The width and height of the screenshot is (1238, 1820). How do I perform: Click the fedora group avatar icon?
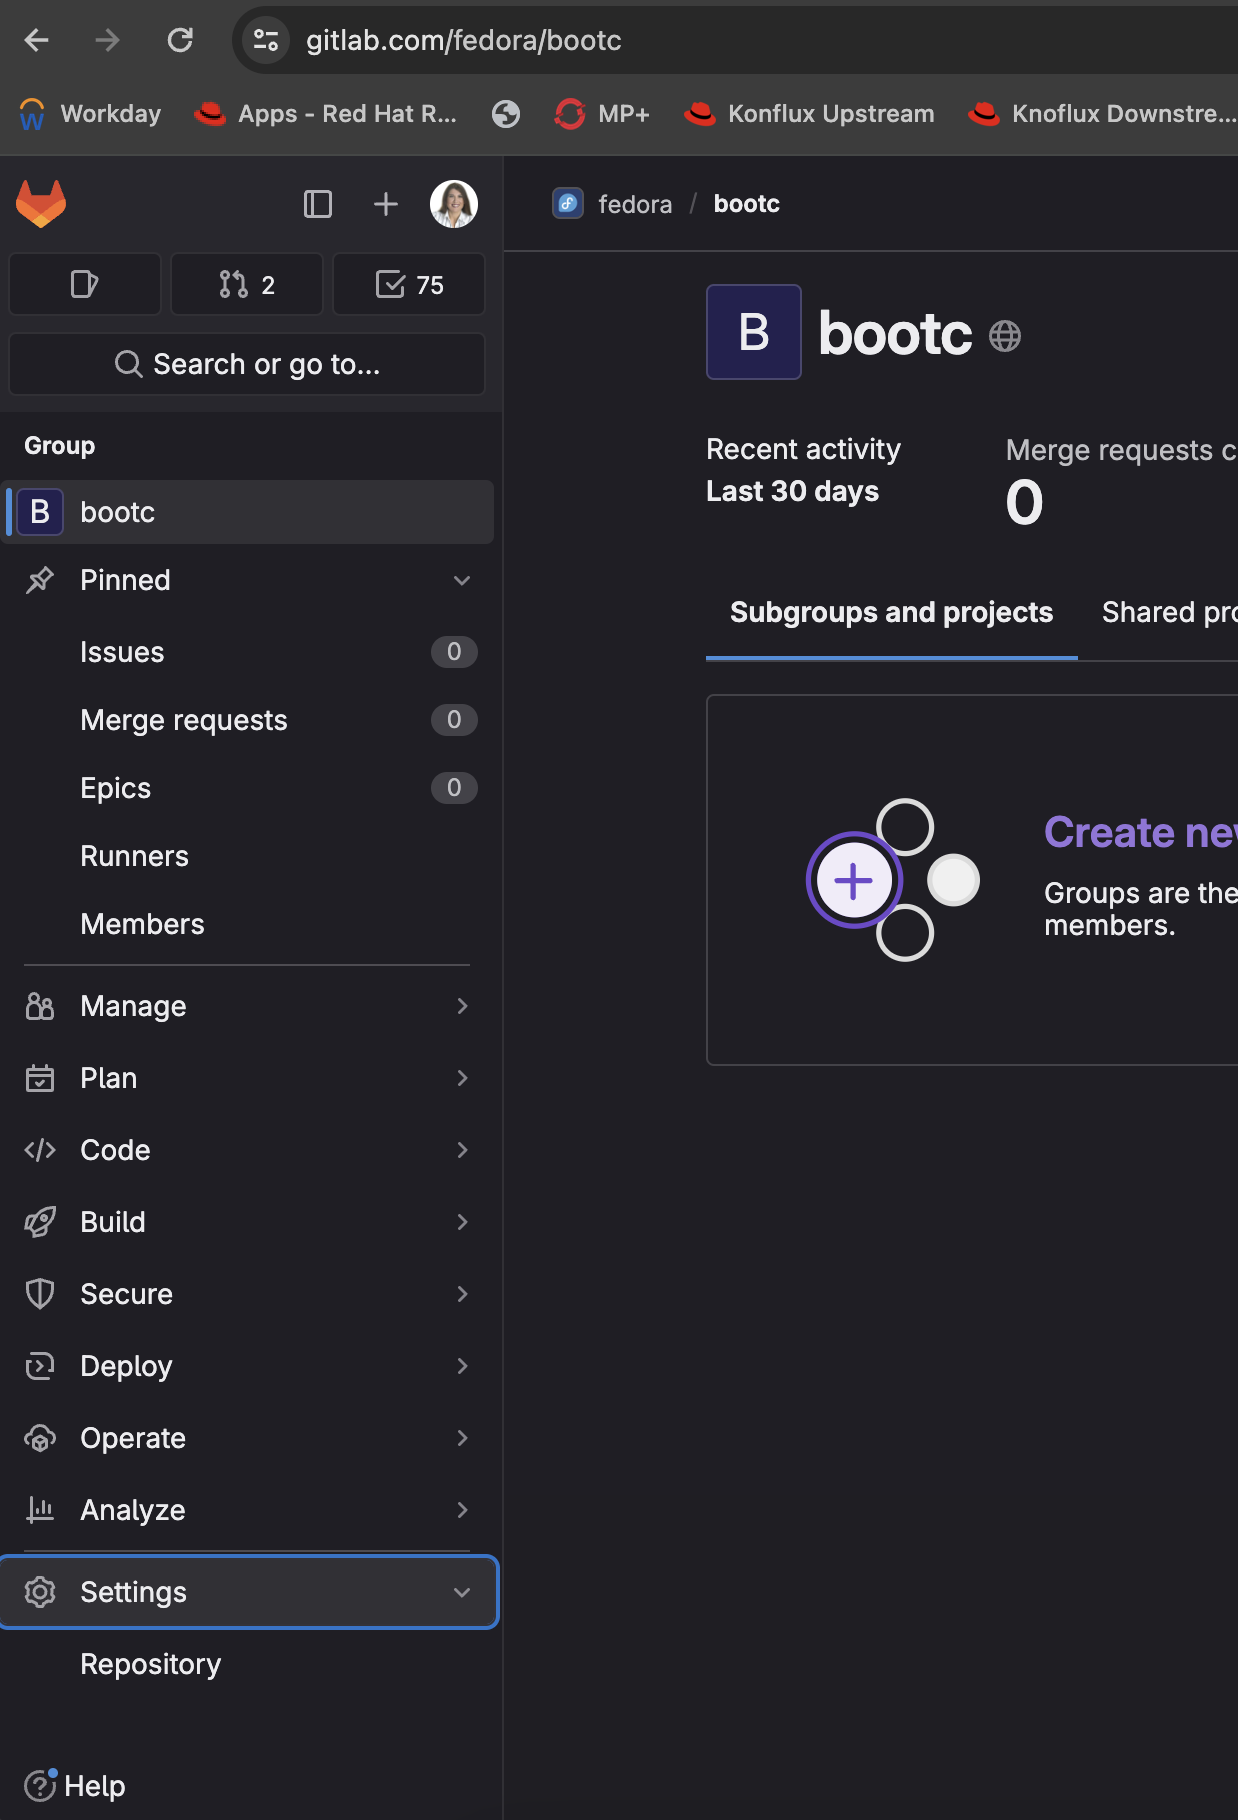click(568, 204)
